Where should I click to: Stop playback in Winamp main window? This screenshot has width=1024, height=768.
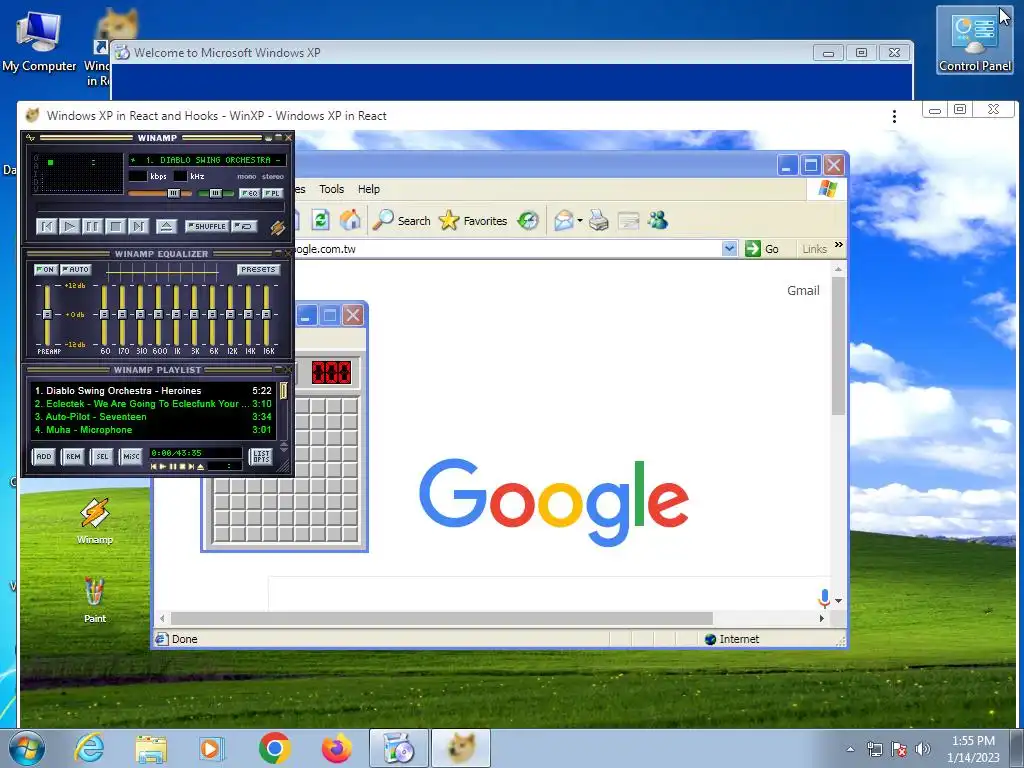point(116,227)
